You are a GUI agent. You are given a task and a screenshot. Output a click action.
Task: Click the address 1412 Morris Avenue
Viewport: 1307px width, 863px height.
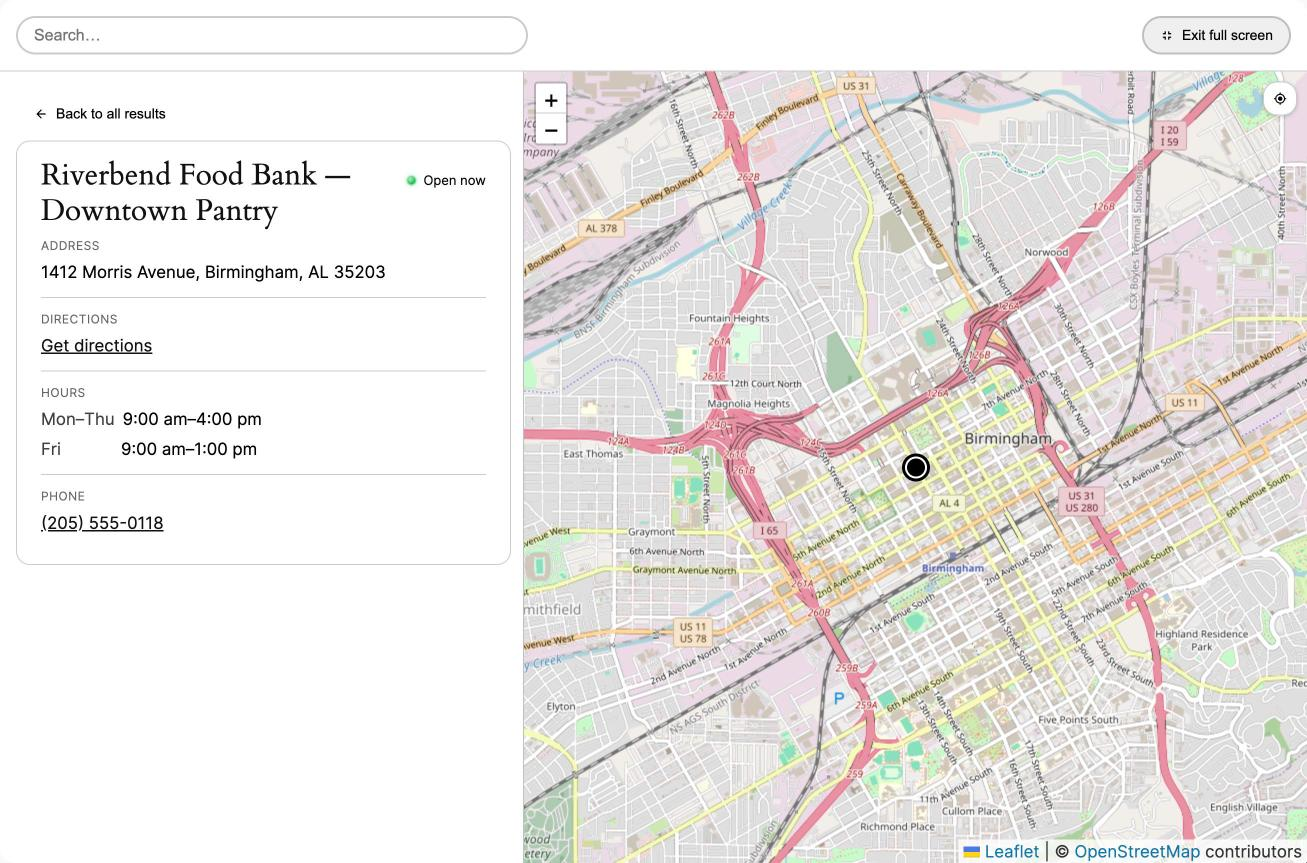click(x=213, y=272)
